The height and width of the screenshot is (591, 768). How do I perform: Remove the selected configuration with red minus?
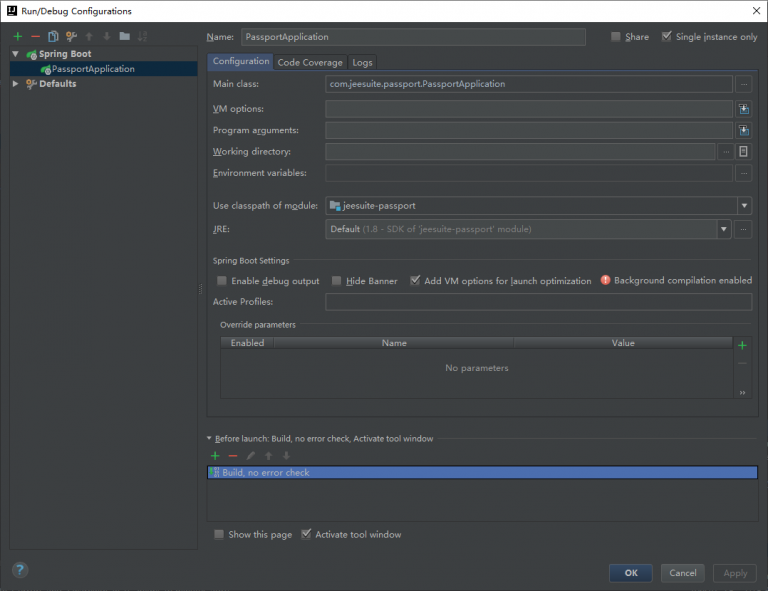(35, 36)
